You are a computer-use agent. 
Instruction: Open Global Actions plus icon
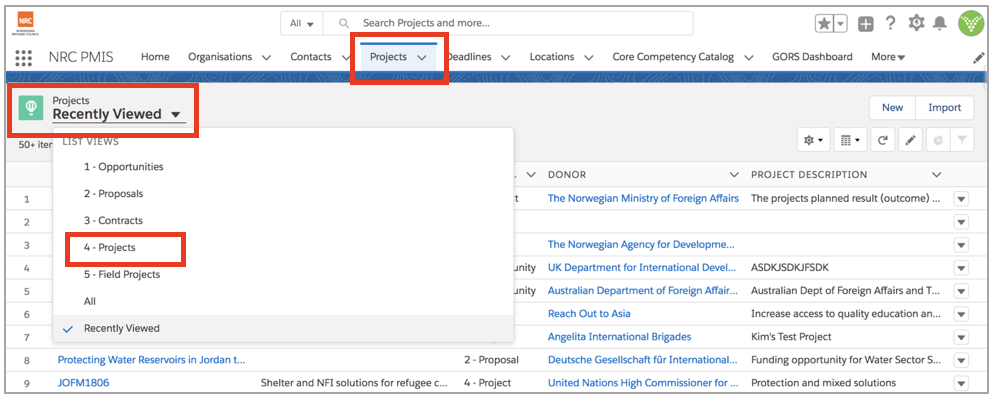tap(865, 24)
